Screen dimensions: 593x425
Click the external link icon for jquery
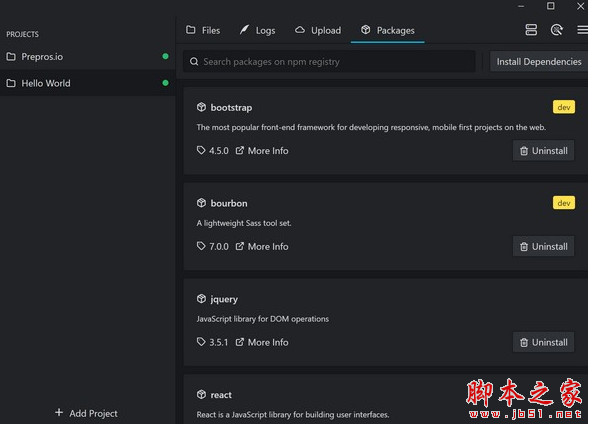[239, 342]
